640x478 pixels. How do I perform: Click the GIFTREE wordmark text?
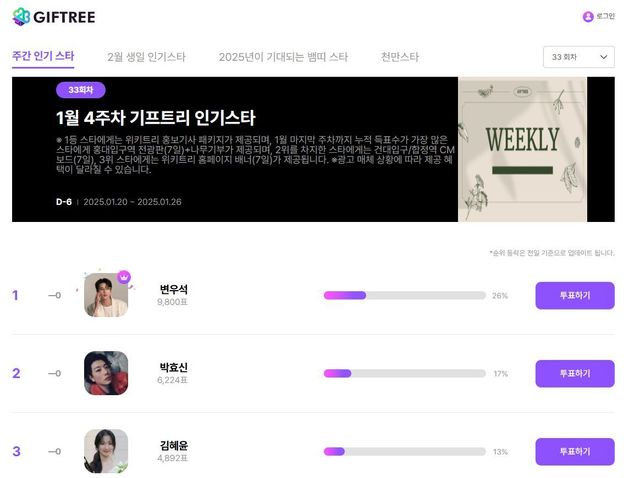coord(64,17)
